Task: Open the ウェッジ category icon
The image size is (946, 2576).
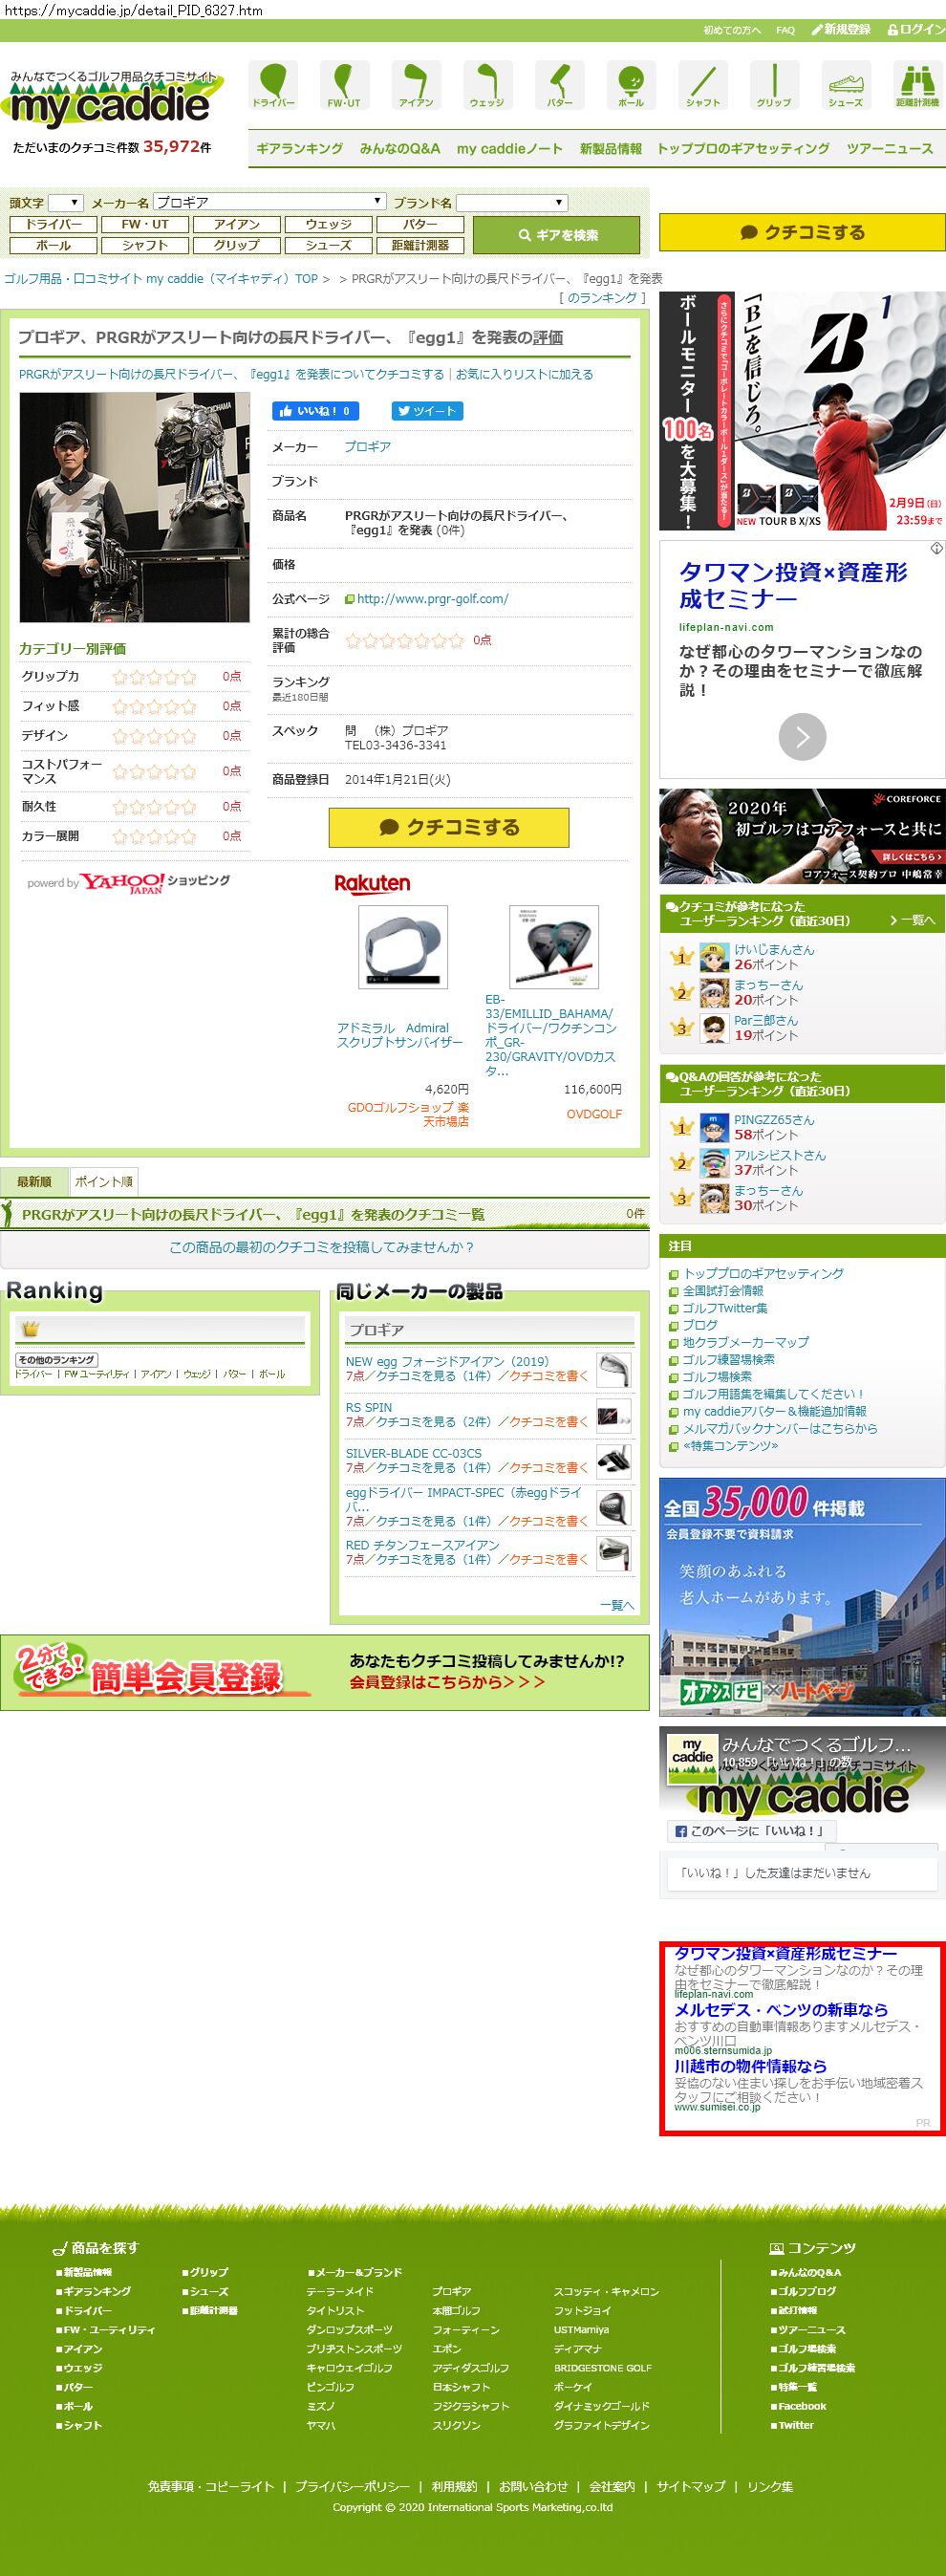Action: tap(488, 84)
